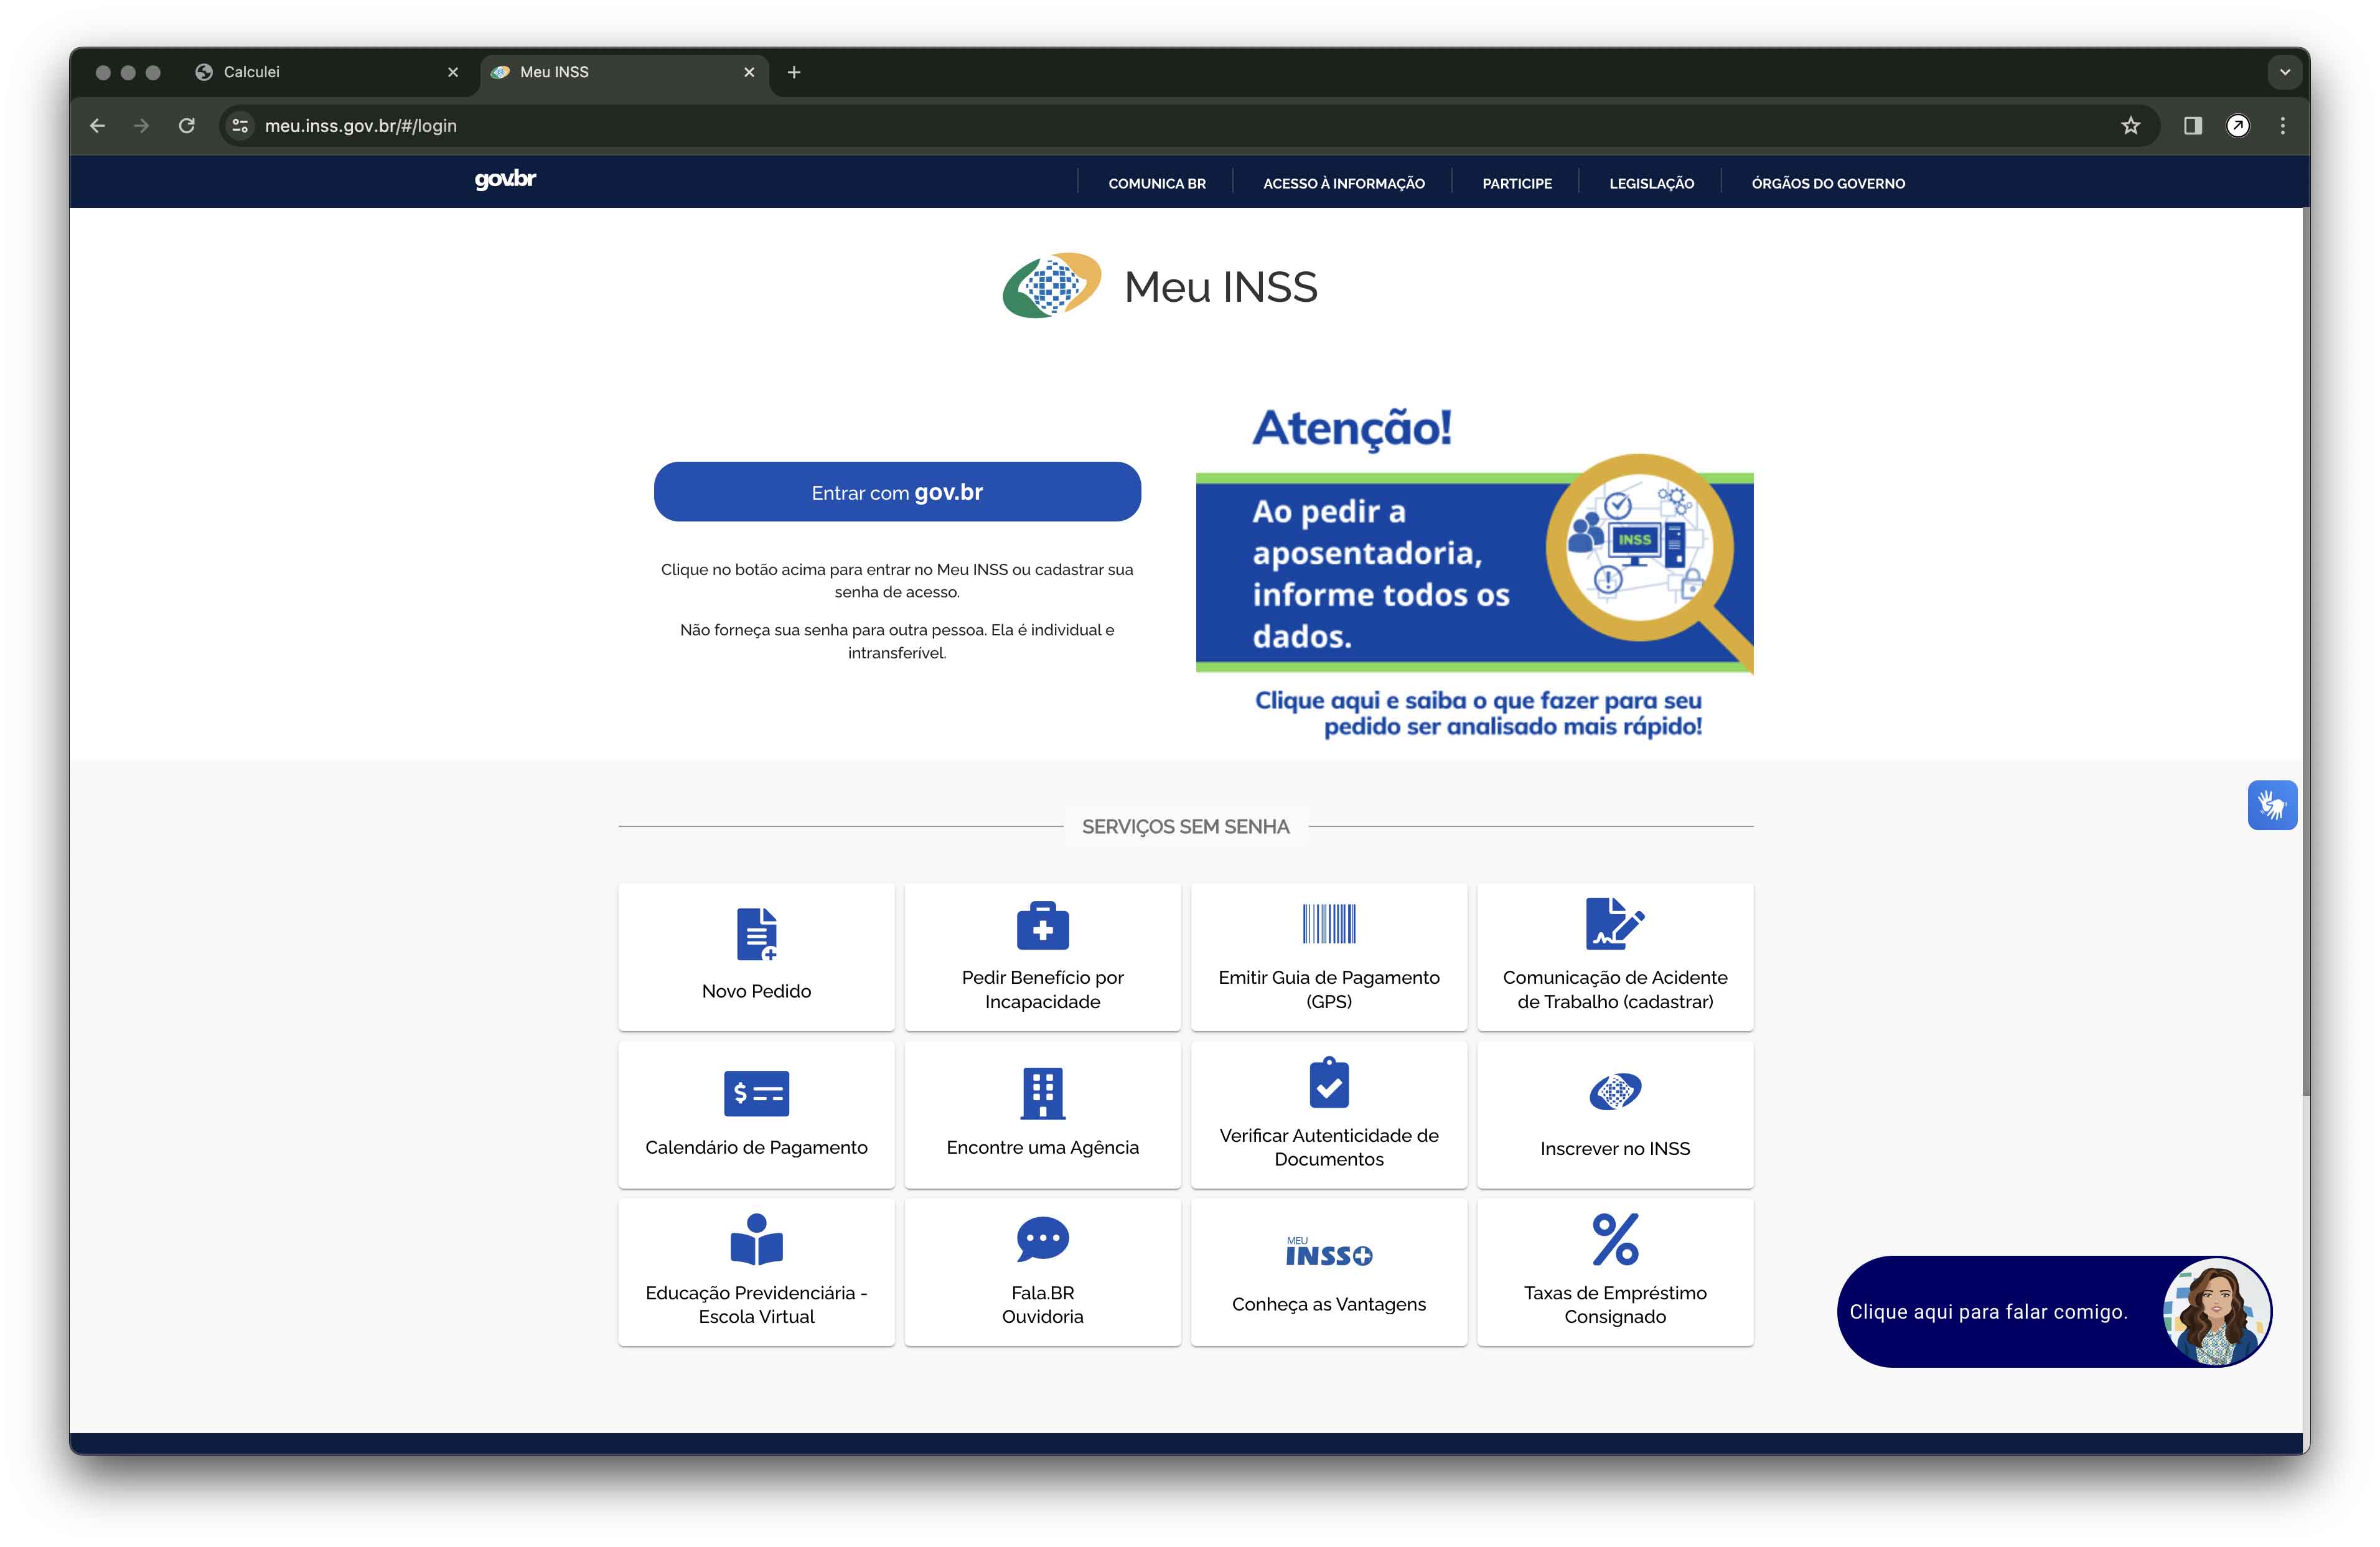Open Conheça as Vantagens label

click(x=1328, y=1305)
